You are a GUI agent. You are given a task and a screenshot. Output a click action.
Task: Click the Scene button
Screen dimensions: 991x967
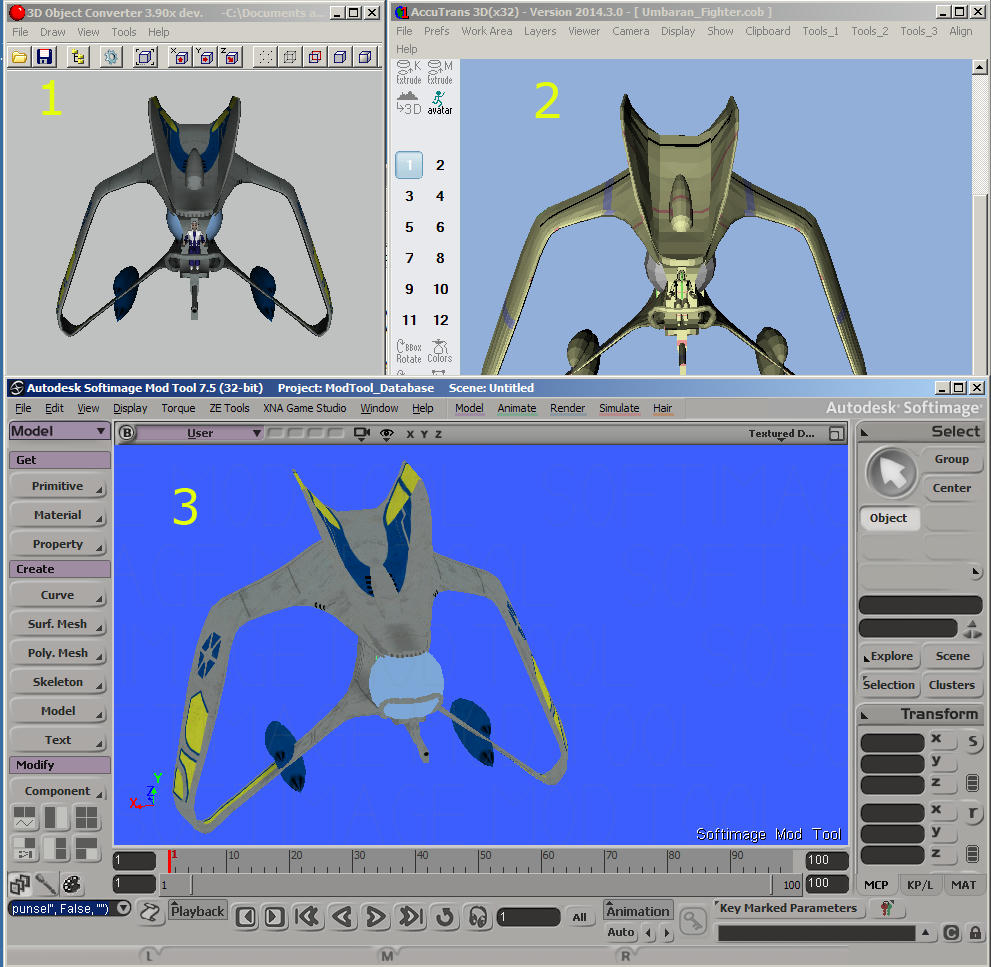pyautogui.click(x=952, y=656)
